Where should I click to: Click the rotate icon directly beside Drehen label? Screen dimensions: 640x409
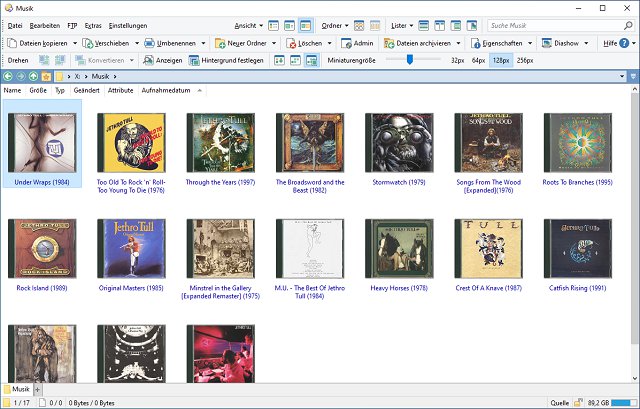point(44,60)
